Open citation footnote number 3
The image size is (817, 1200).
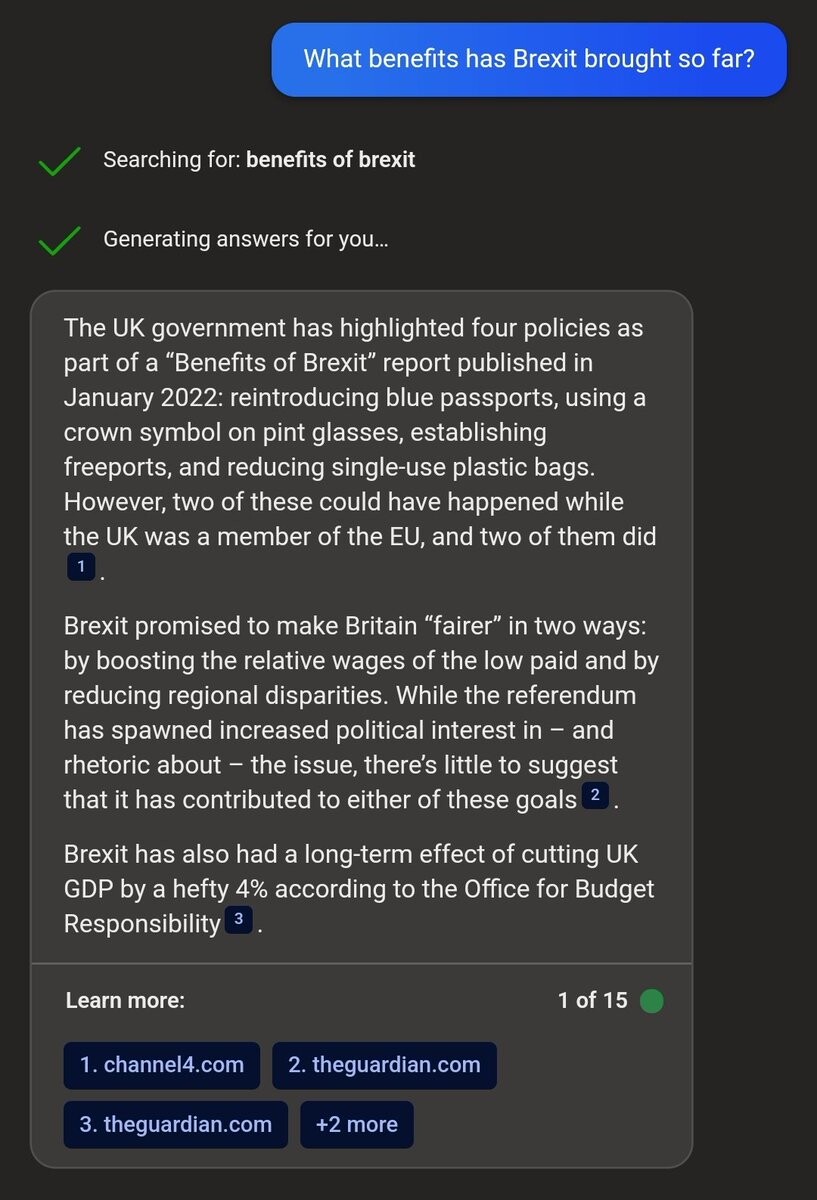[238, 919]
